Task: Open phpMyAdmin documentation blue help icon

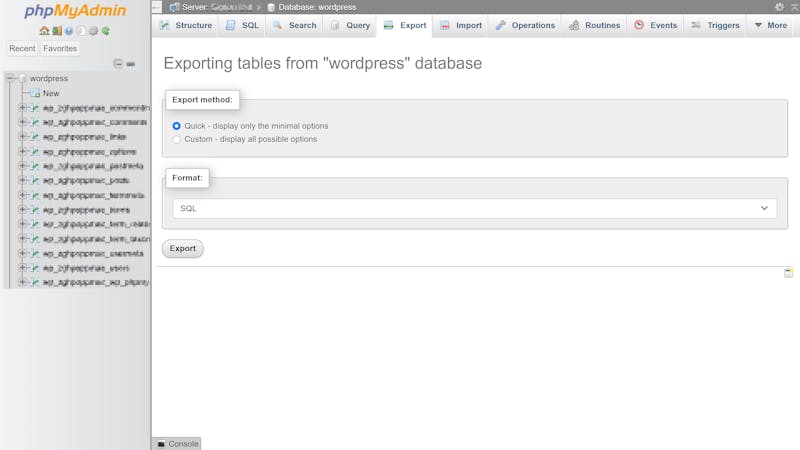Action: click(69, 31)
